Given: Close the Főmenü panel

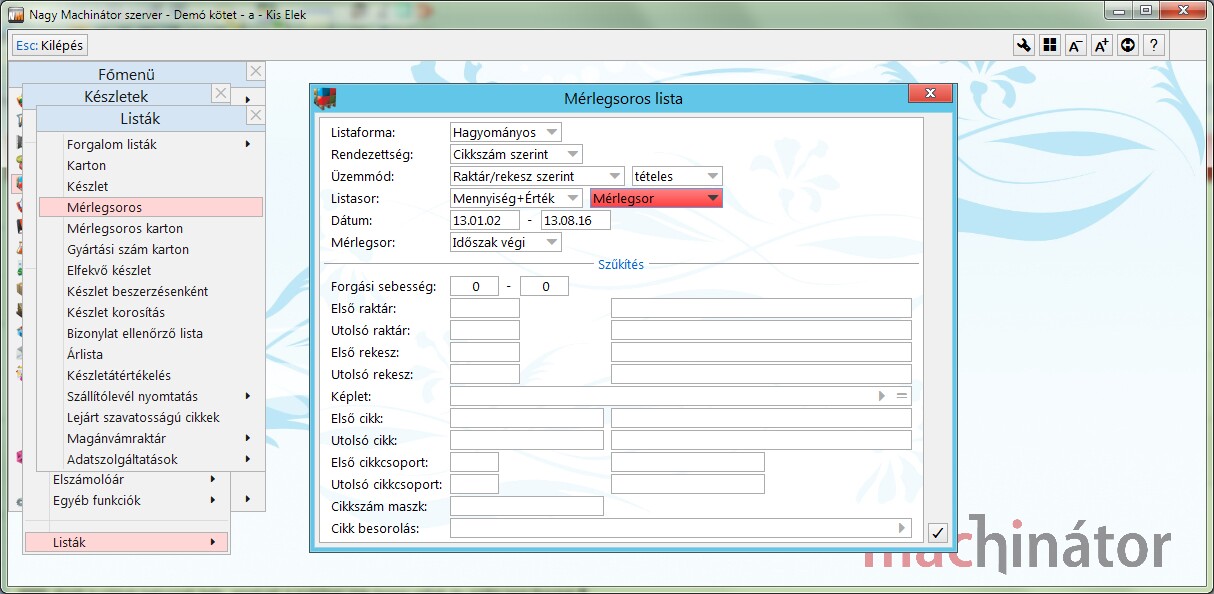Looking at the screenshot, I should 256,71.
